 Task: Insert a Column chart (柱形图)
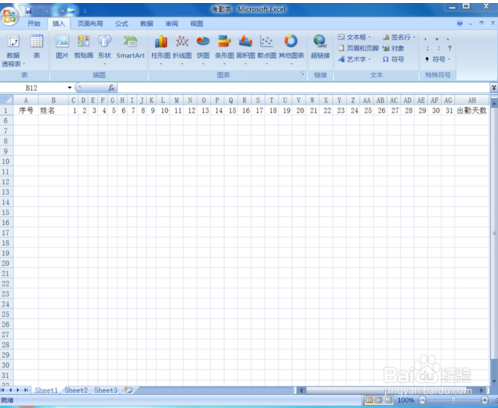161,49
